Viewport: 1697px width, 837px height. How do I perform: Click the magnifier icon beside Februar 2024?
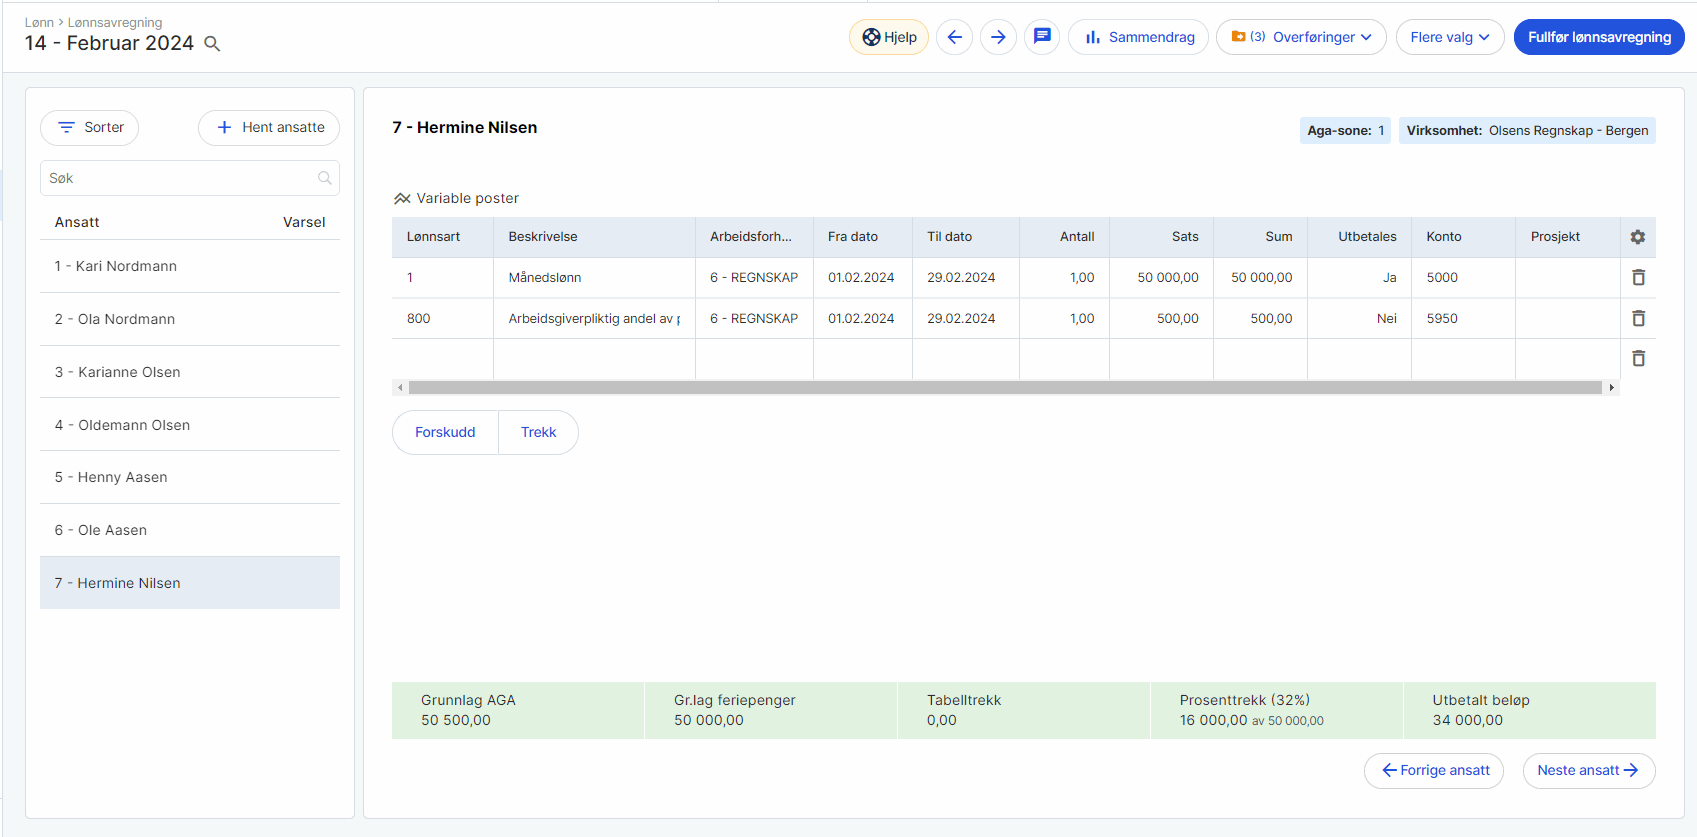[x=212, y=44]
